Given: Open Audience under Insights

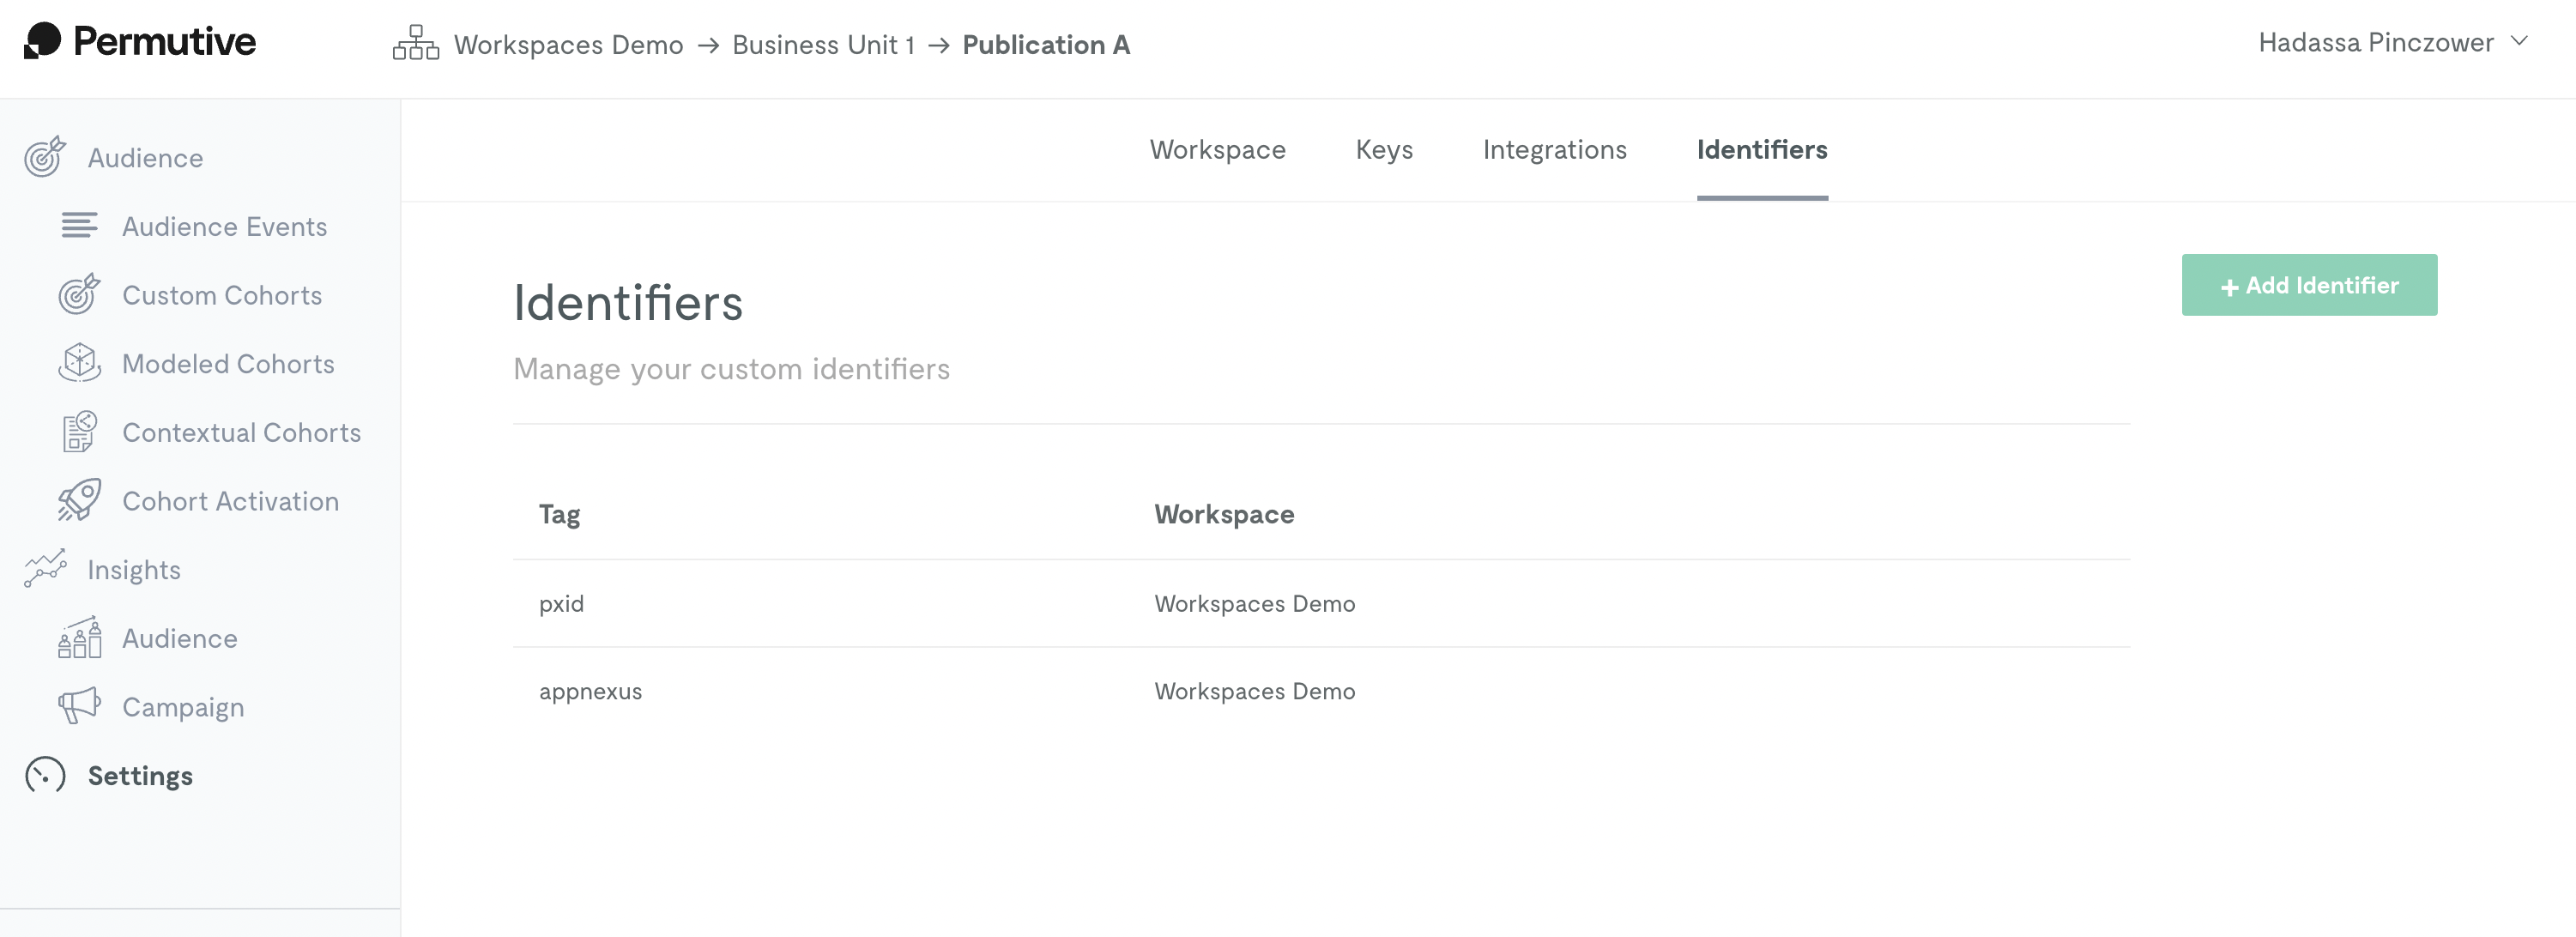Looking at the screenshot, I should (x=179, y=638).
